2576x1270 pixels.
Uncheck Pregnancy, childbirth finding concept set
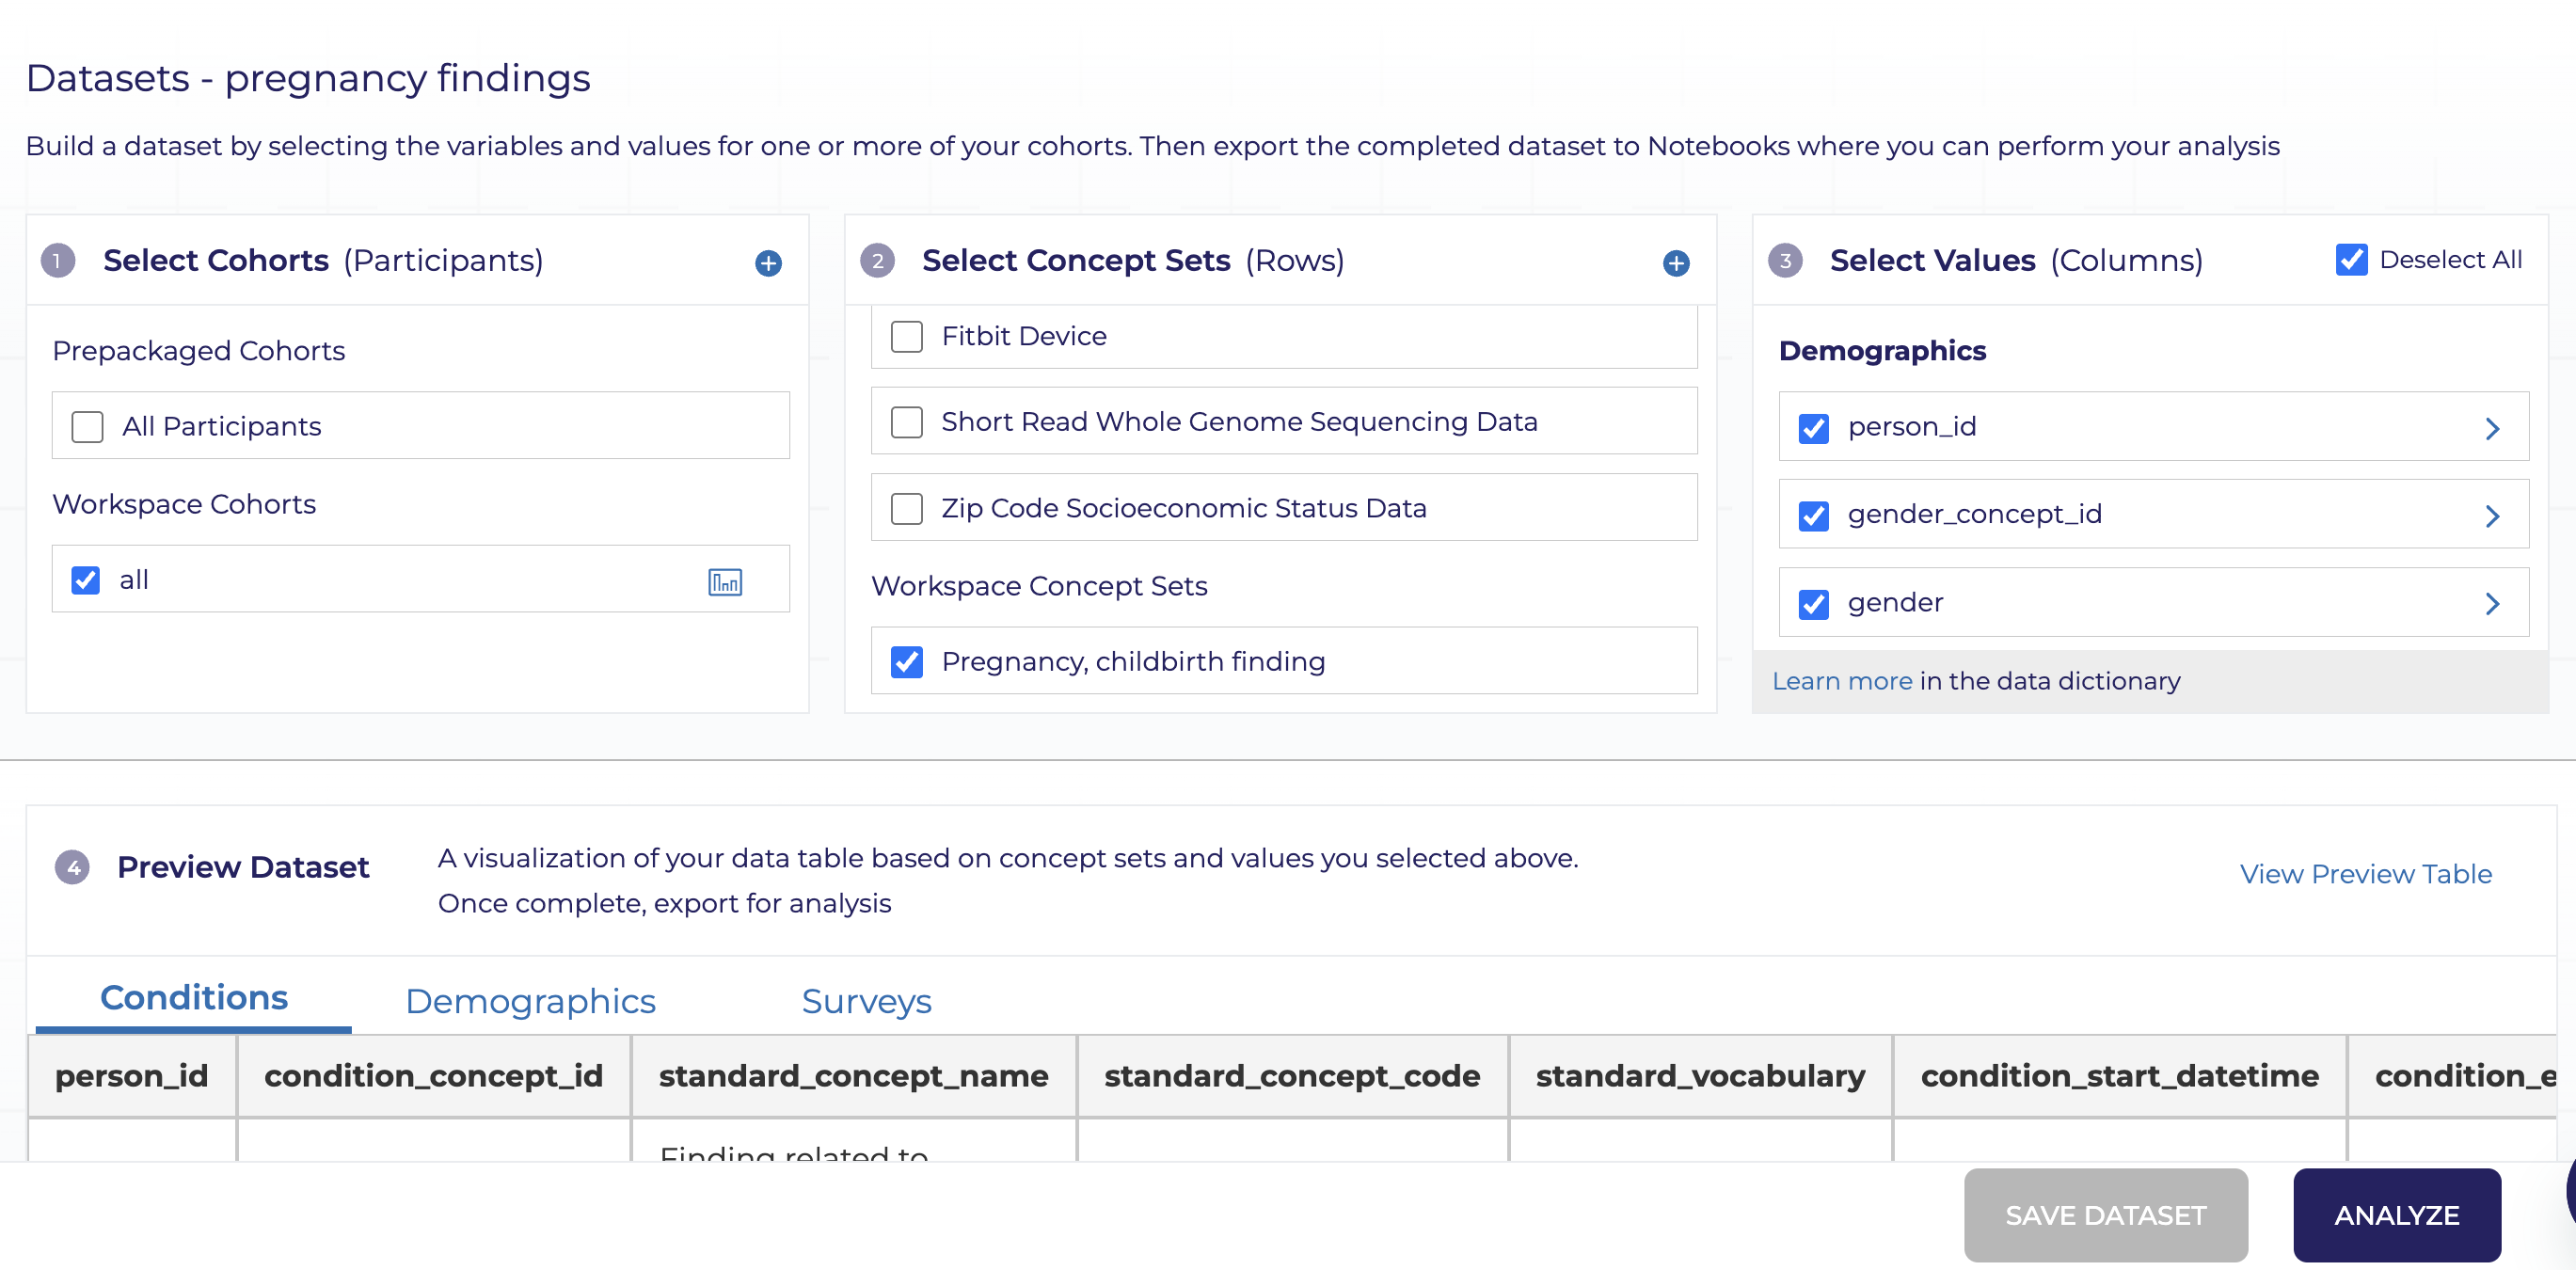(x=907, y=662)
